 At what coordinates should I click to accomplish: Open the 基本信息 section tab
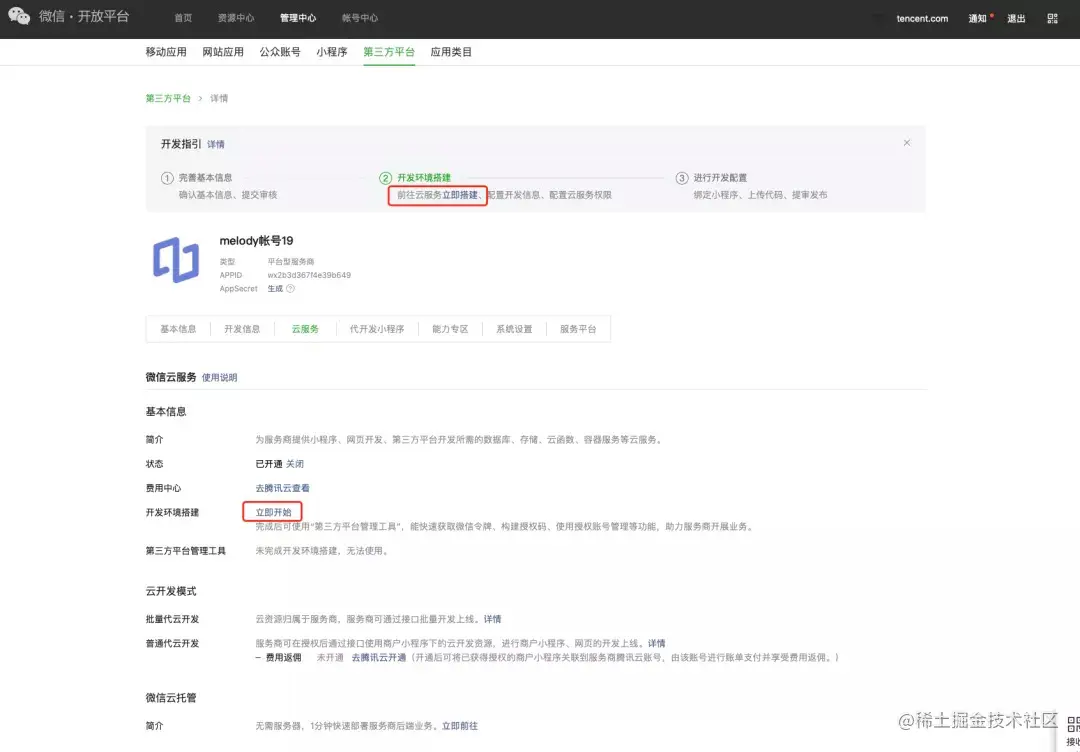pos(178,329)
